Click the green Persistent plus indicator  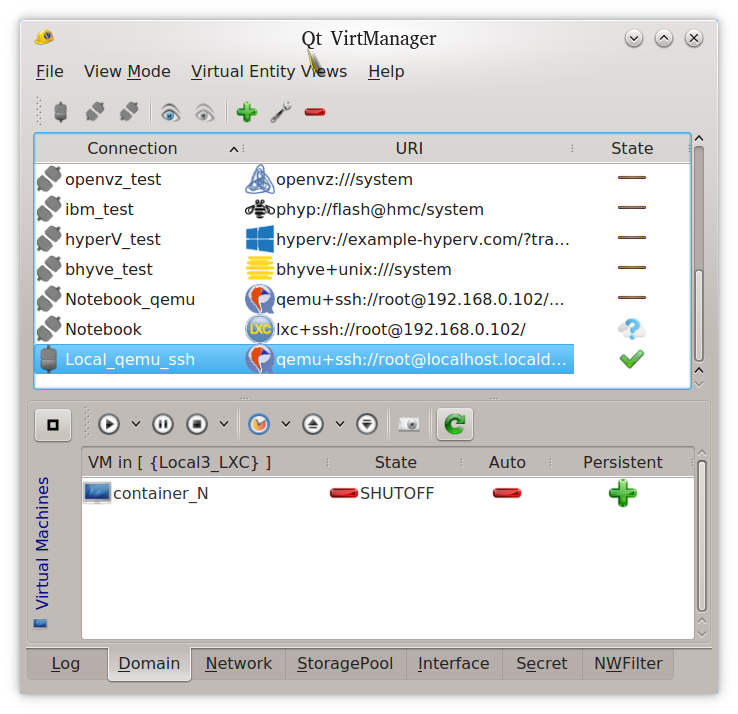[623, 493]
